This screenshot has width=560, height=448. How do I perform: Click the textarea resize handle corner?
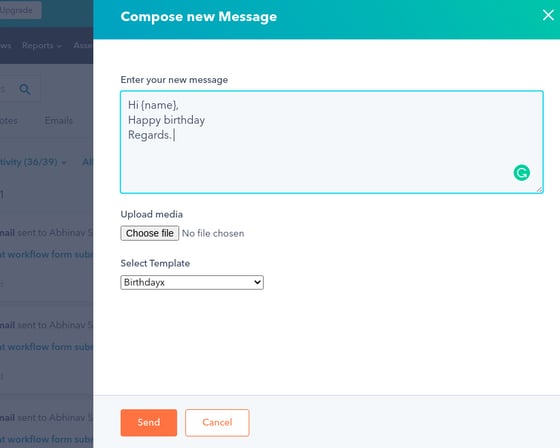point(539,189)
